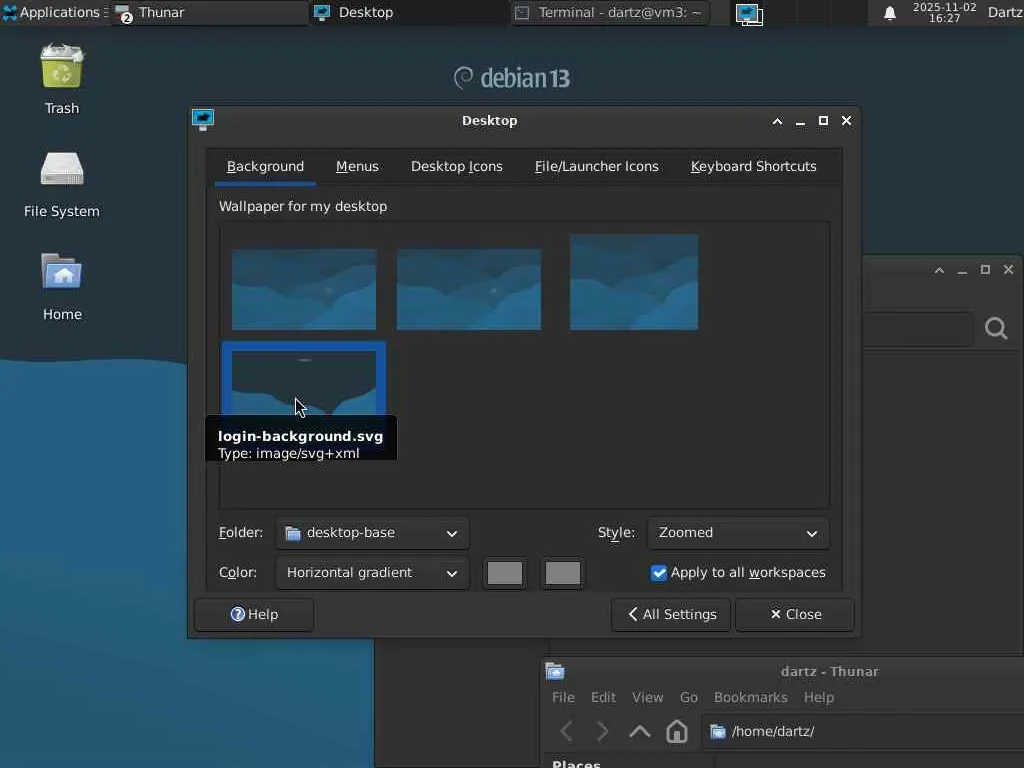Open the File/Launcher Icons tab
Screen dimensions: 1024x768
(596, 167)
